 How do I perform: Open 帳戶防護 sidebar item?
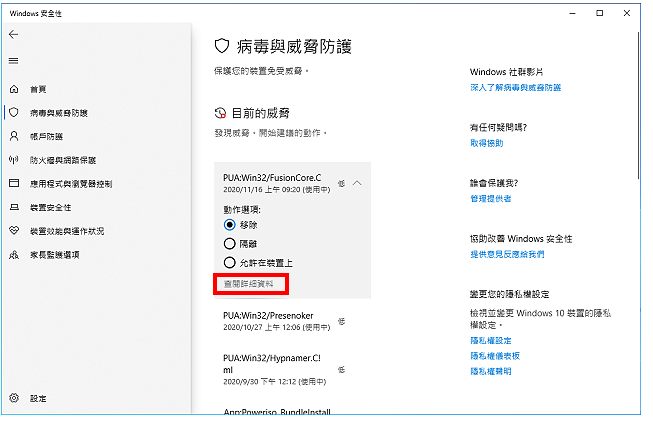coord(46,137)
